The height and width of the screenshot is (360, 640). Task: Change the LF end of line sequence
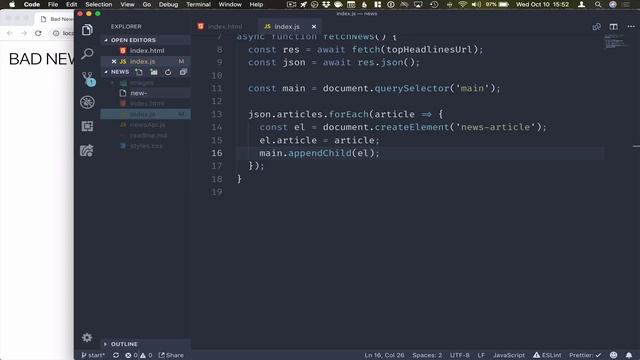tap(481, 355)
